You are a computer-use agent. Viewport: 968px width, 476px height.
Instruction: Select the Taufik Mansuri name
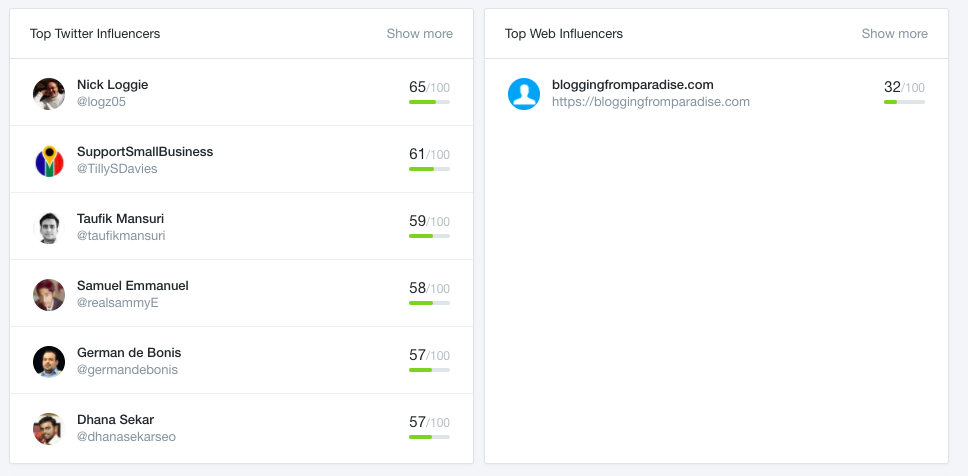(120, 219)
